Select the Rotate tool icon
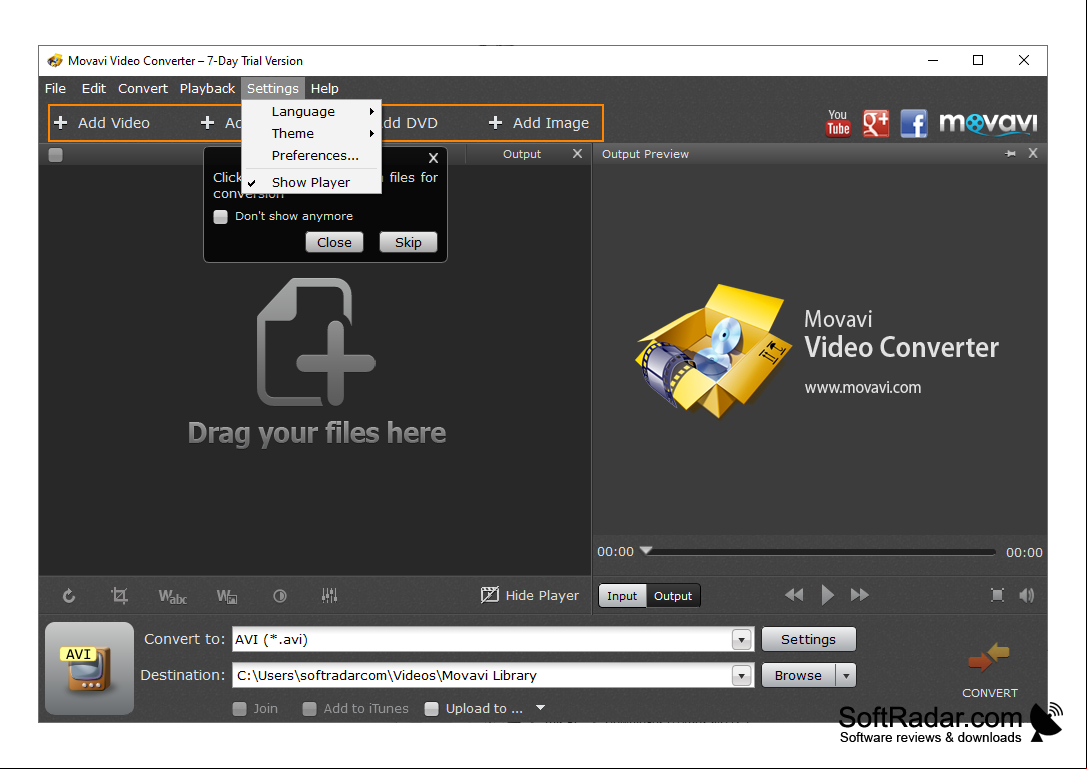 point(69,596)
